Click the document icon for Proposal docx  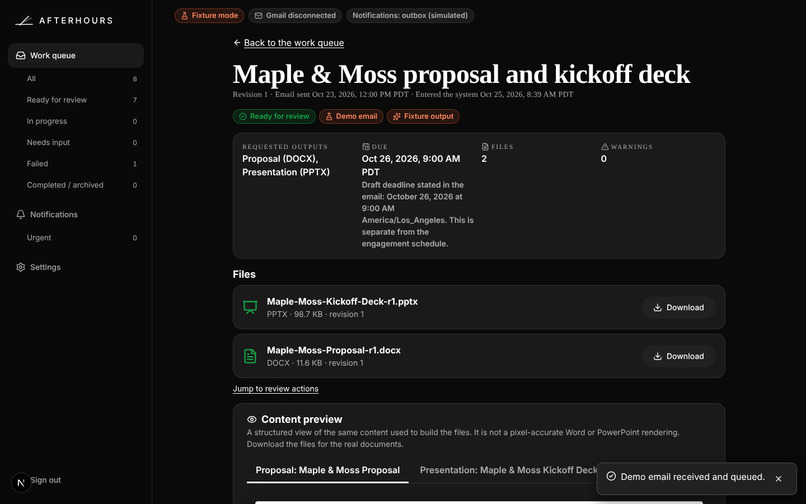[x=250, y=356]
